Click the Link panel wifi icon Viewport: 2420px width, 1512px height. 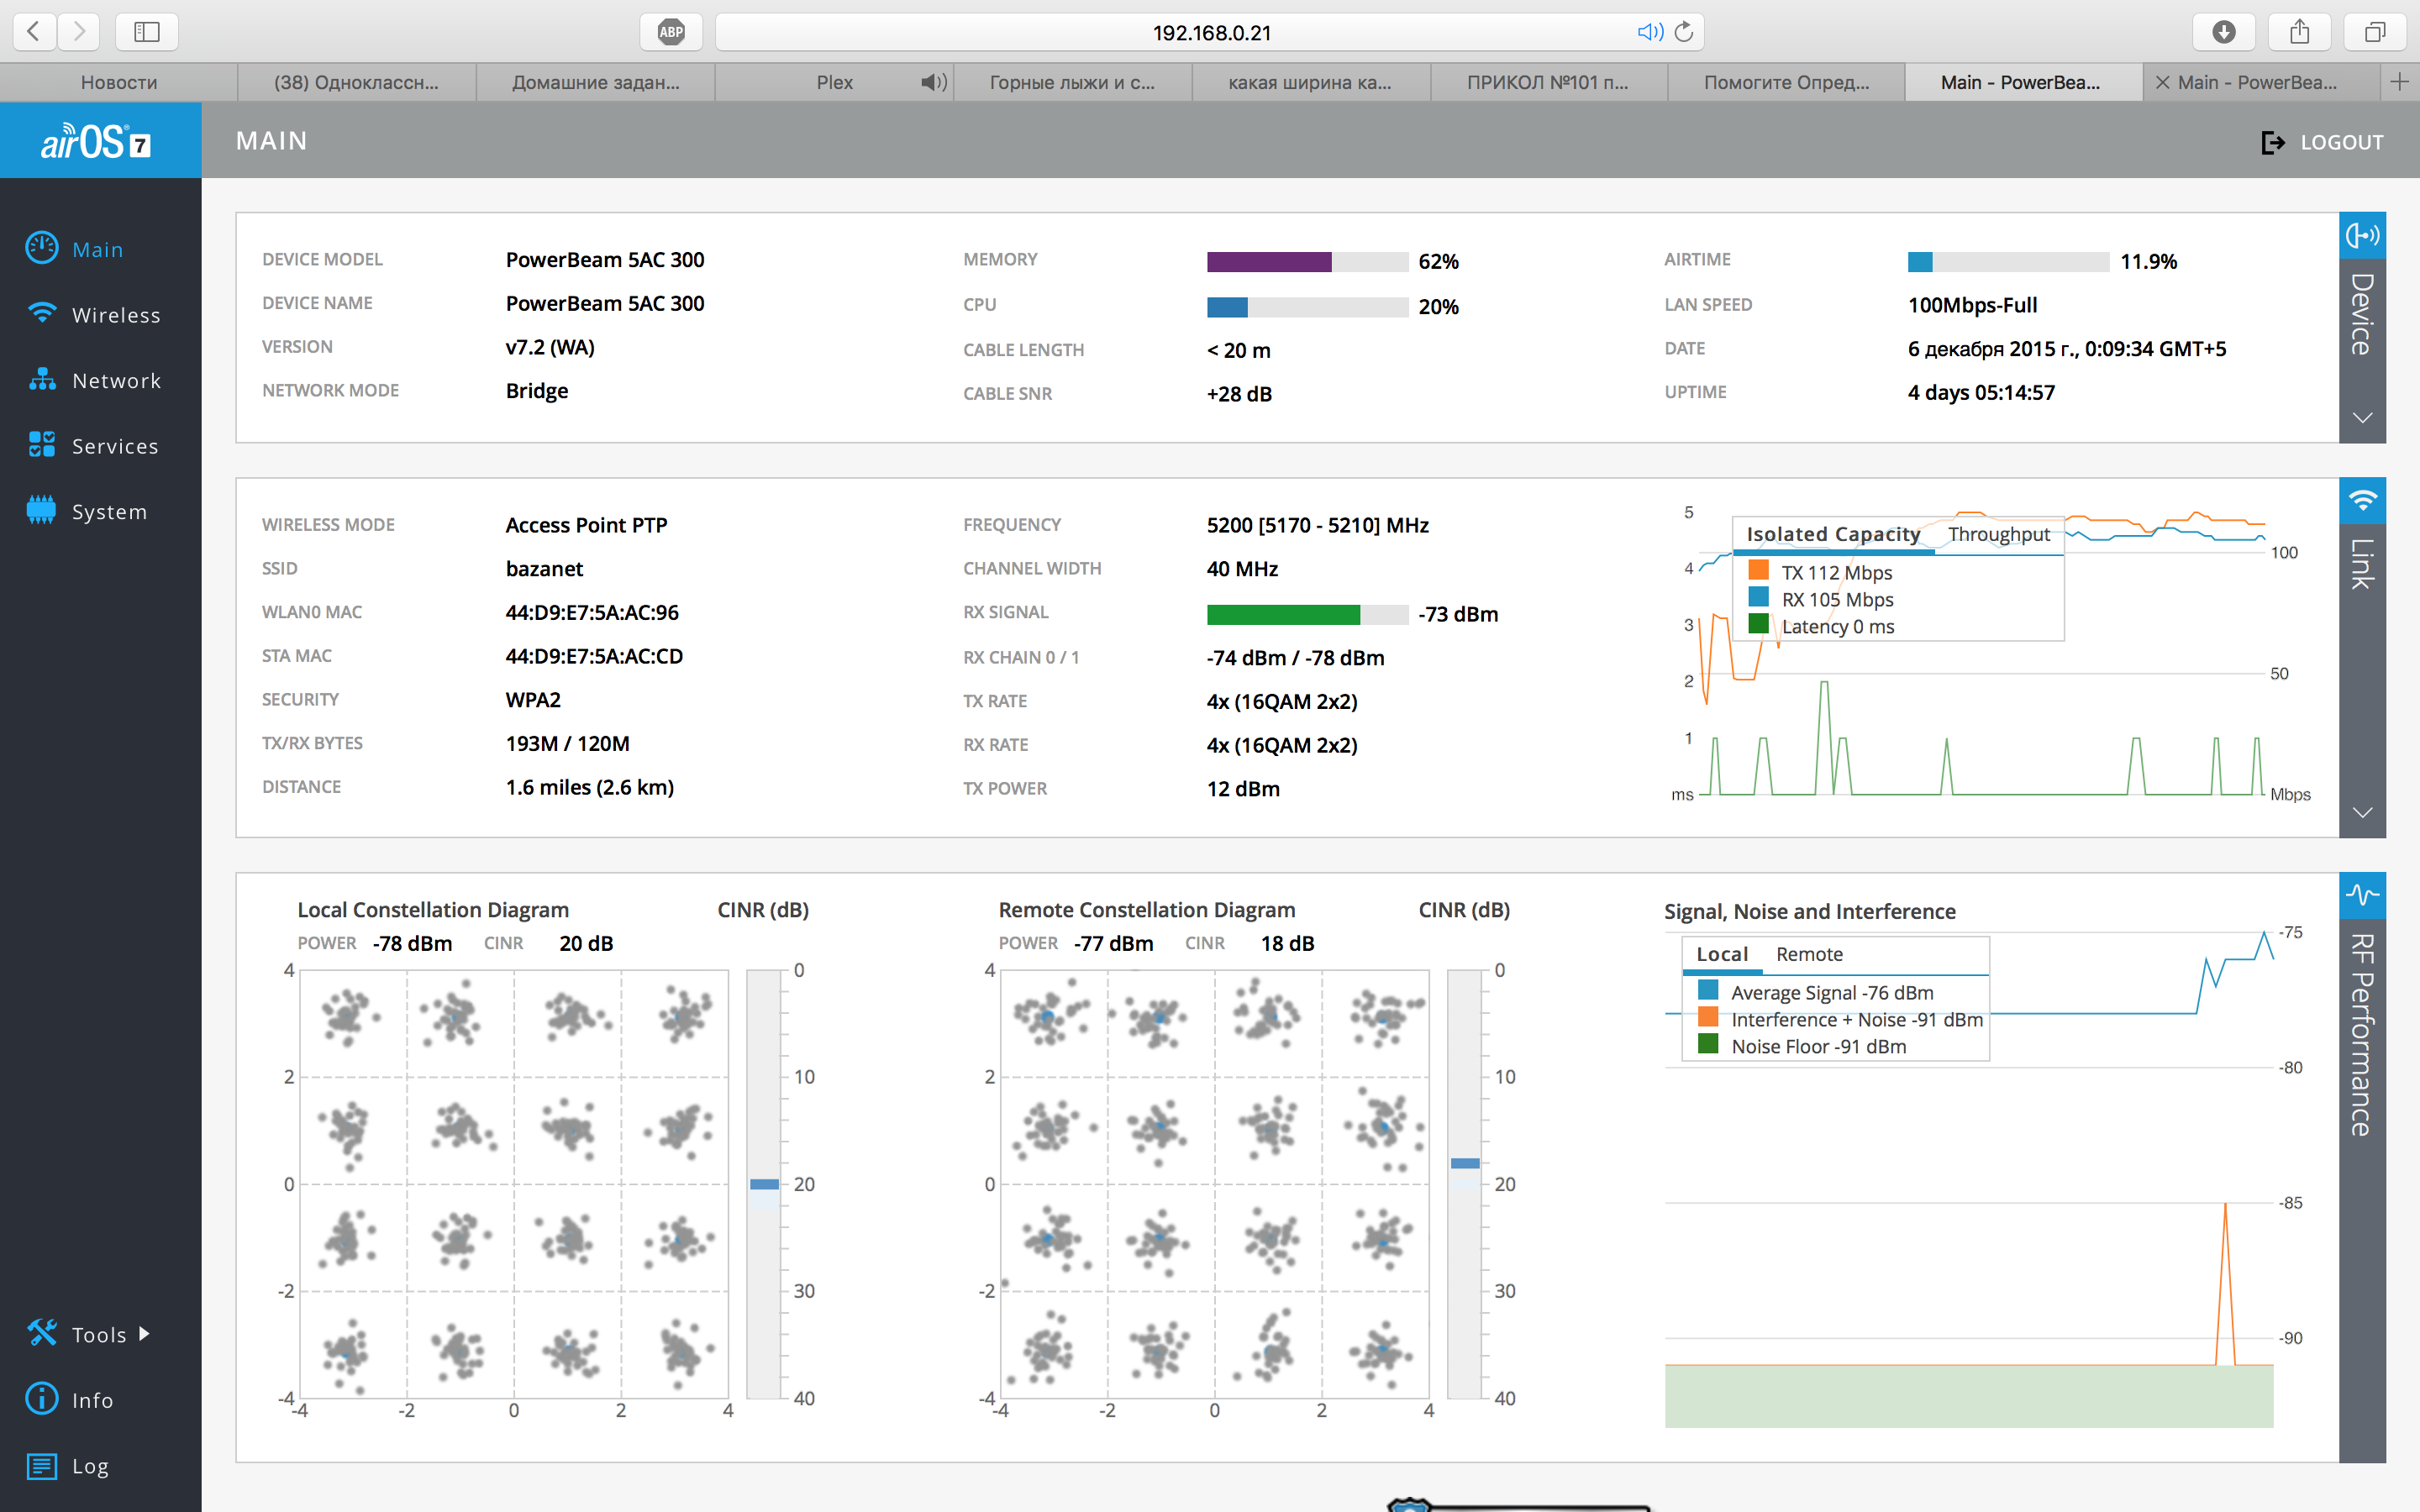pyautogui.click(x=2362, y=500)
